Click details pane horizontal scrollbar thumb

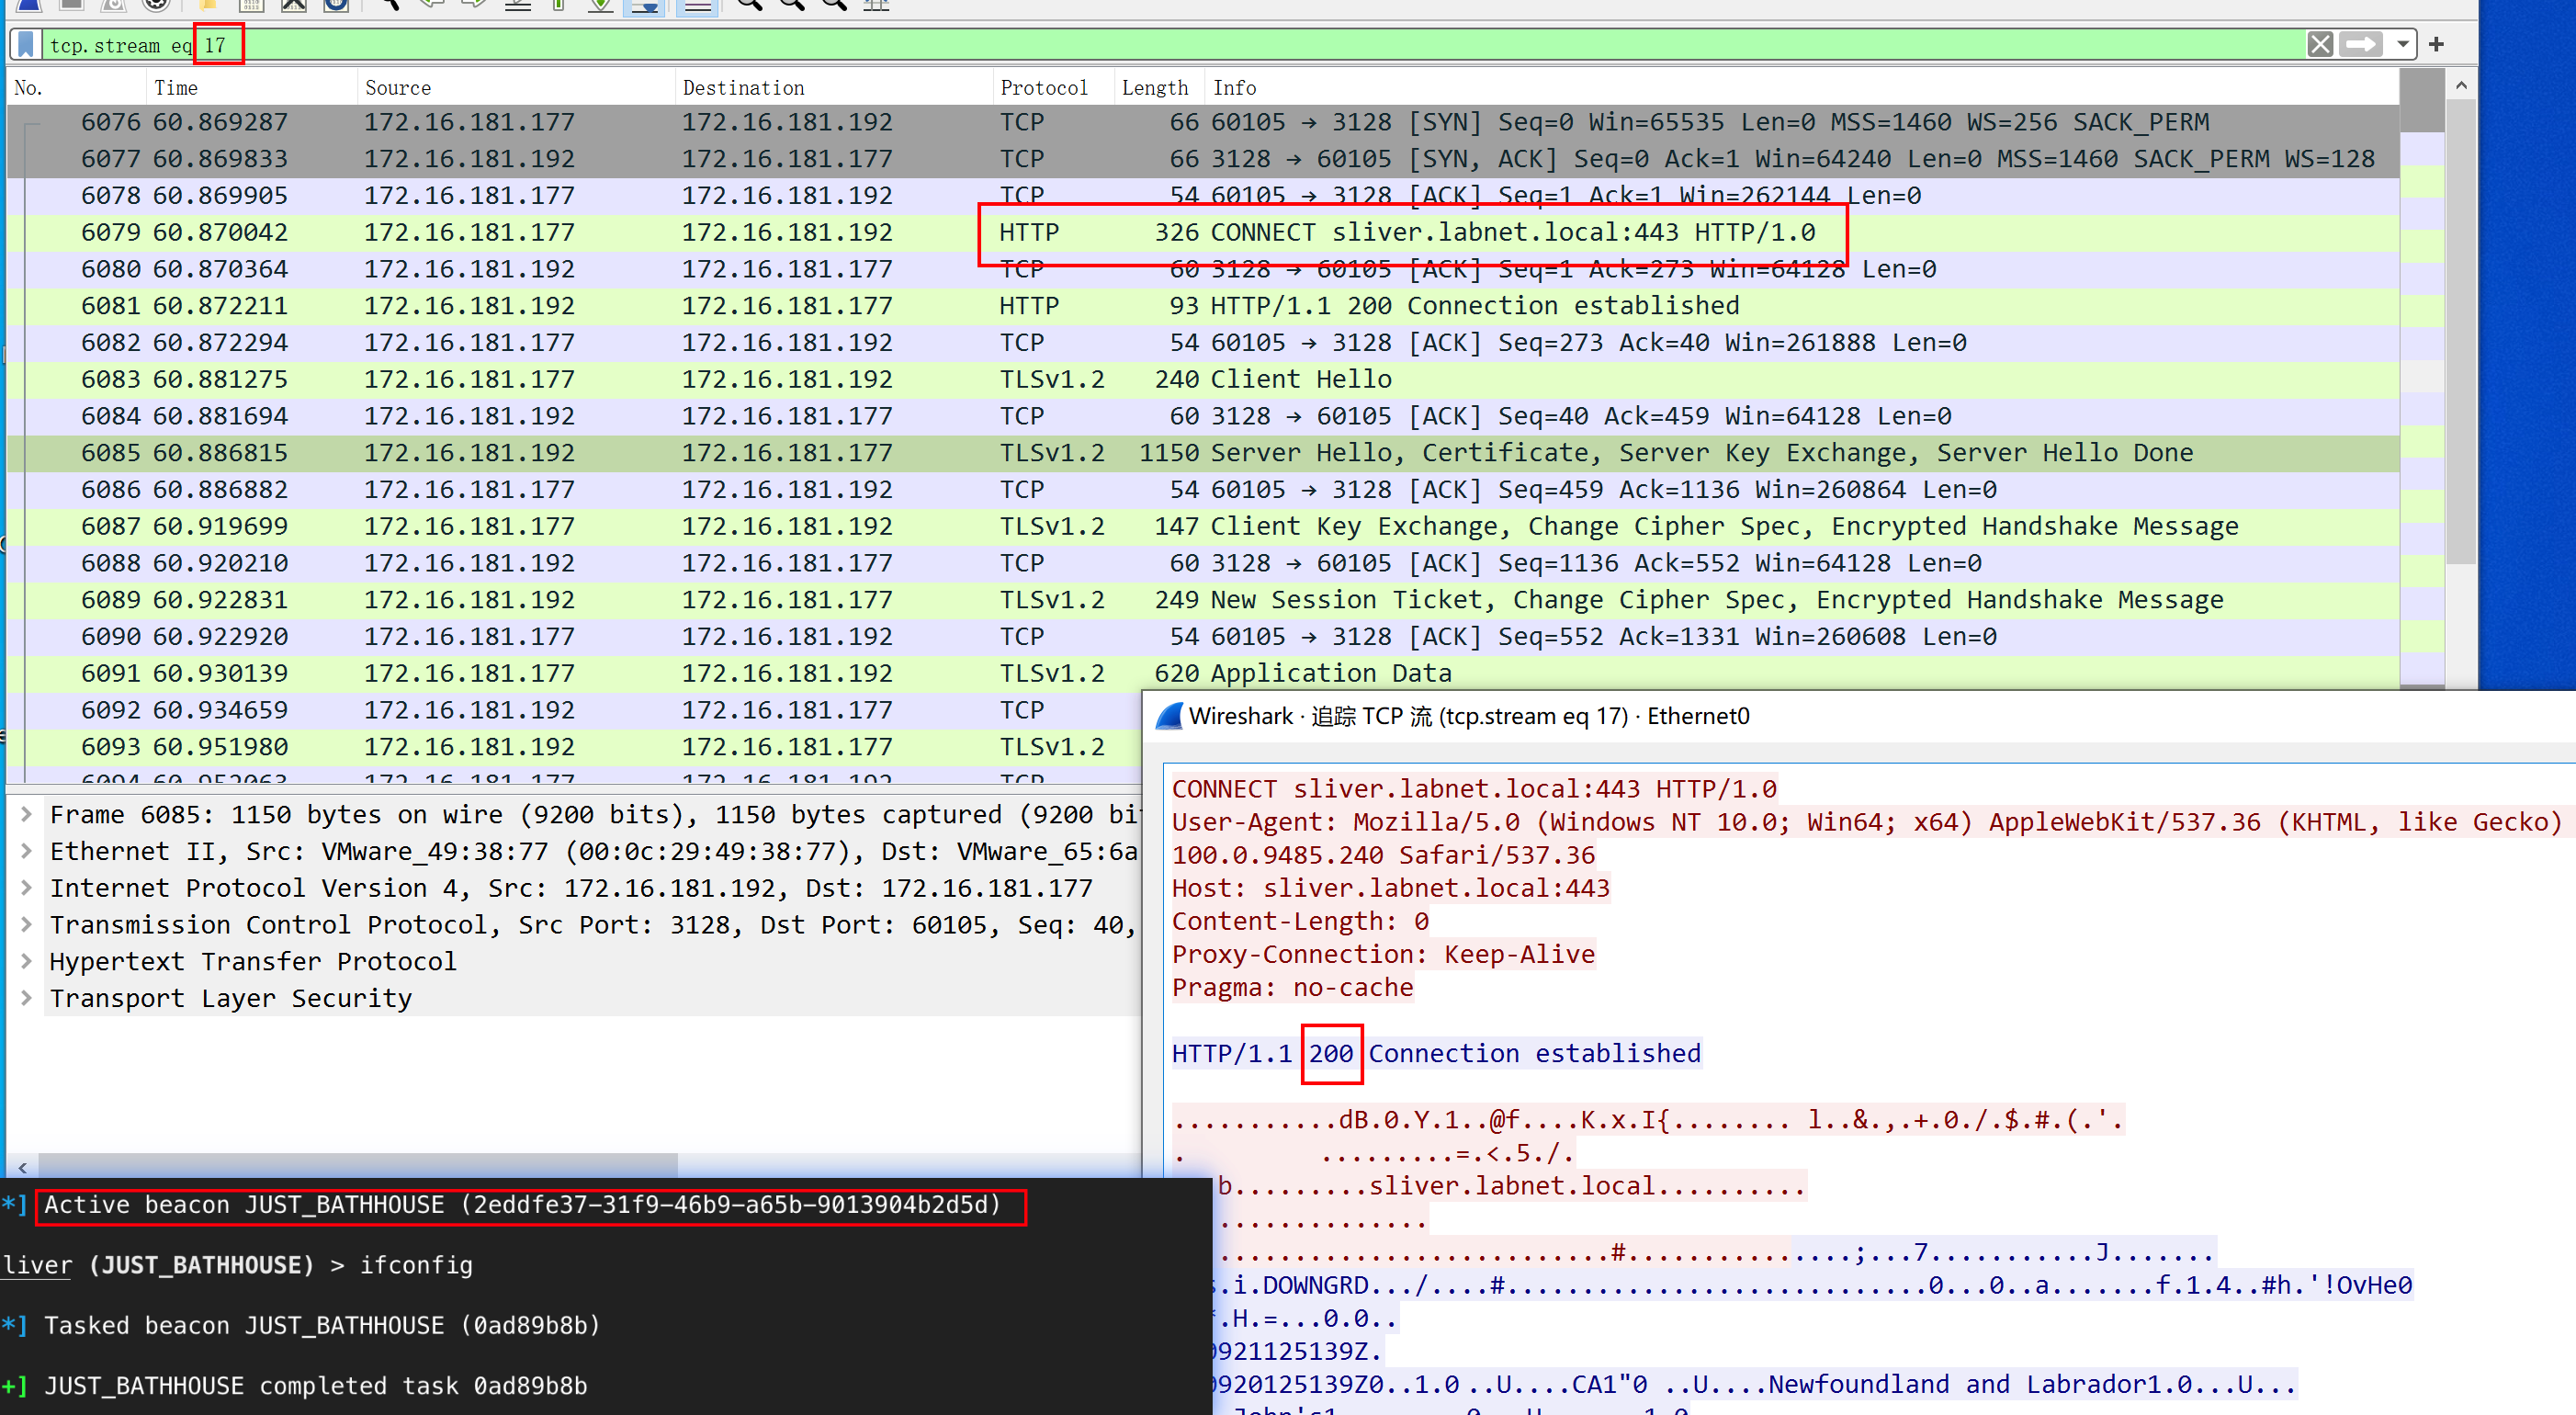[358, 1166]
